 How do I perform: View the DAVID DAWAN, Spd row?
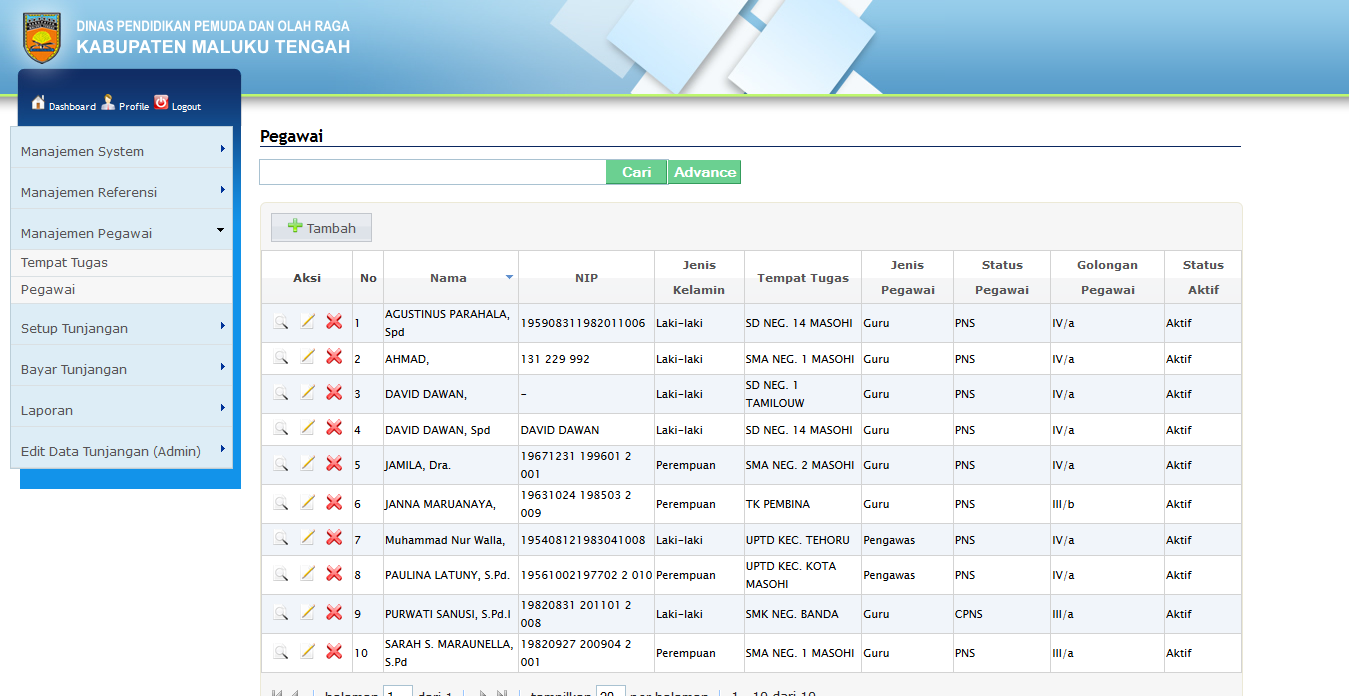coord(281,428)
